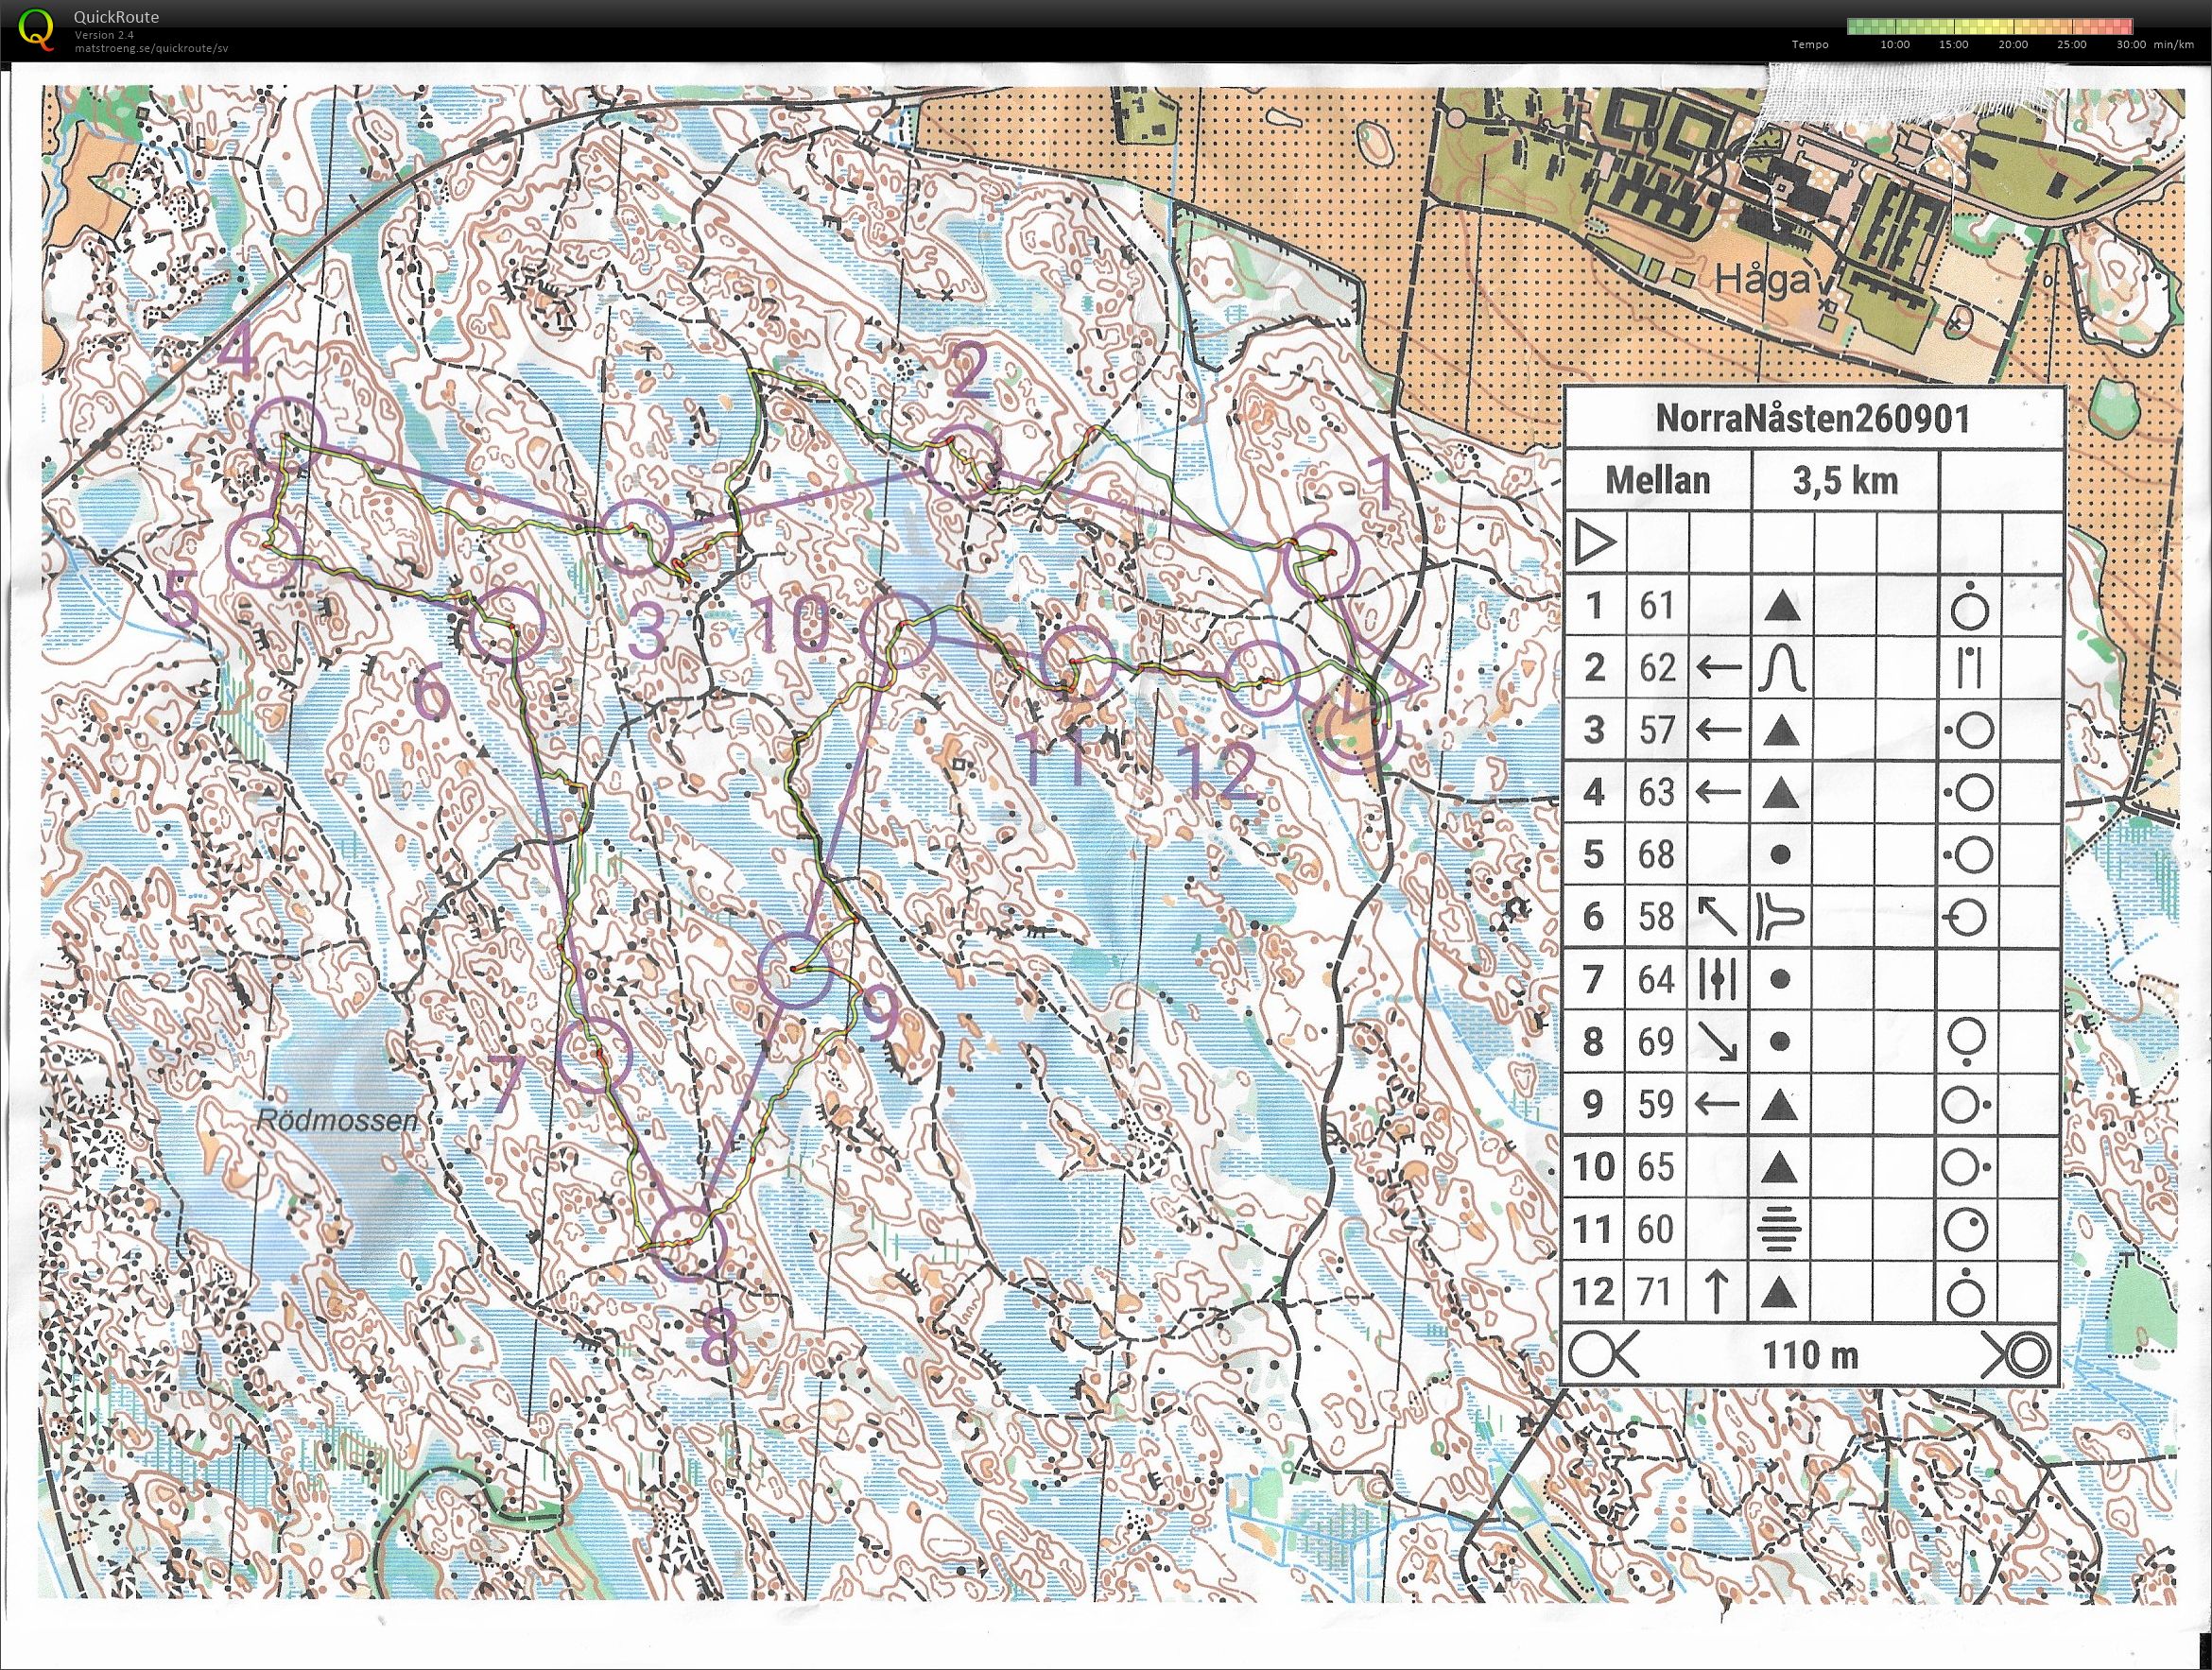Pick control circle 6 on the map
The width and height of the screenshot is (2212, 1670).
(506, 624)
